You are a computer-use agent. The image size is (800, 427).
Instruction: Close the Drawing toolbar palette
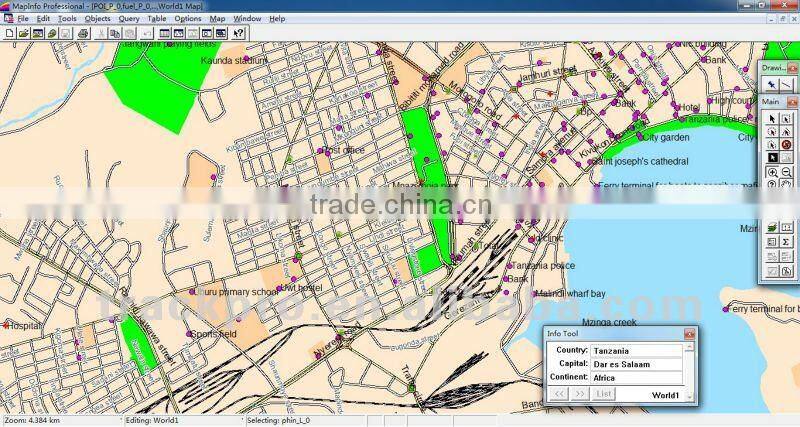pyautogui.click(x=792, y=68)
